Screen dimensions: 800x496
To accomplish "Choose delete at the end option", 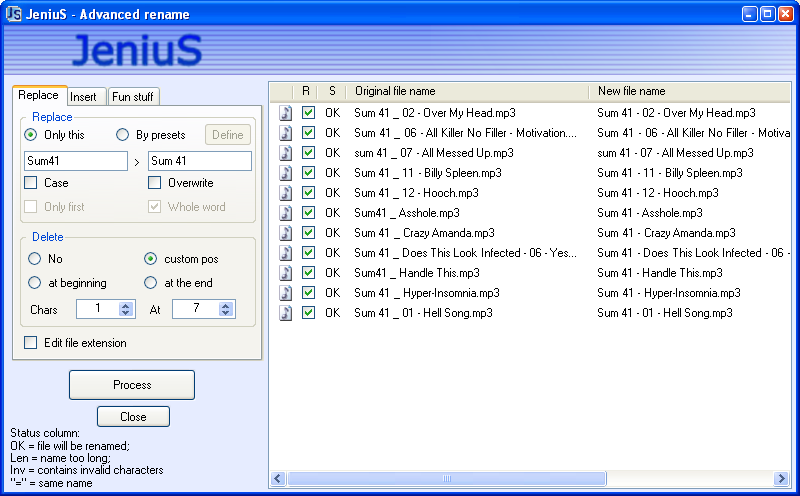I will tap(151, 283).
